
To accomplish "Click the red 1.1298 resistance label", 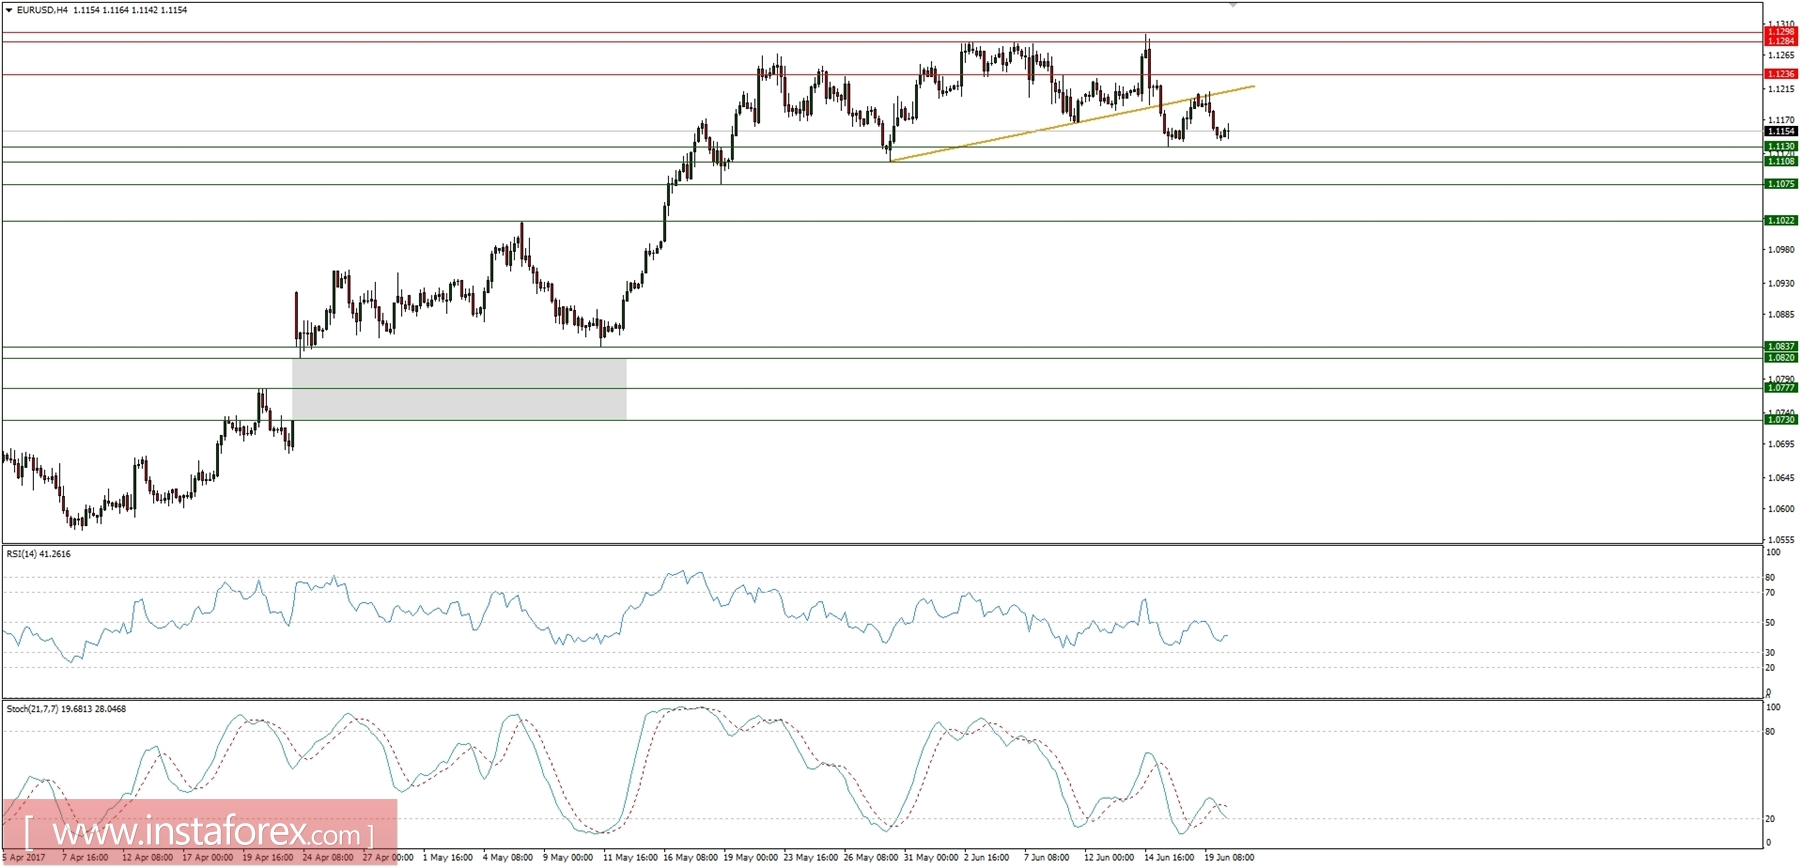I will click(x=1780, y=32).
